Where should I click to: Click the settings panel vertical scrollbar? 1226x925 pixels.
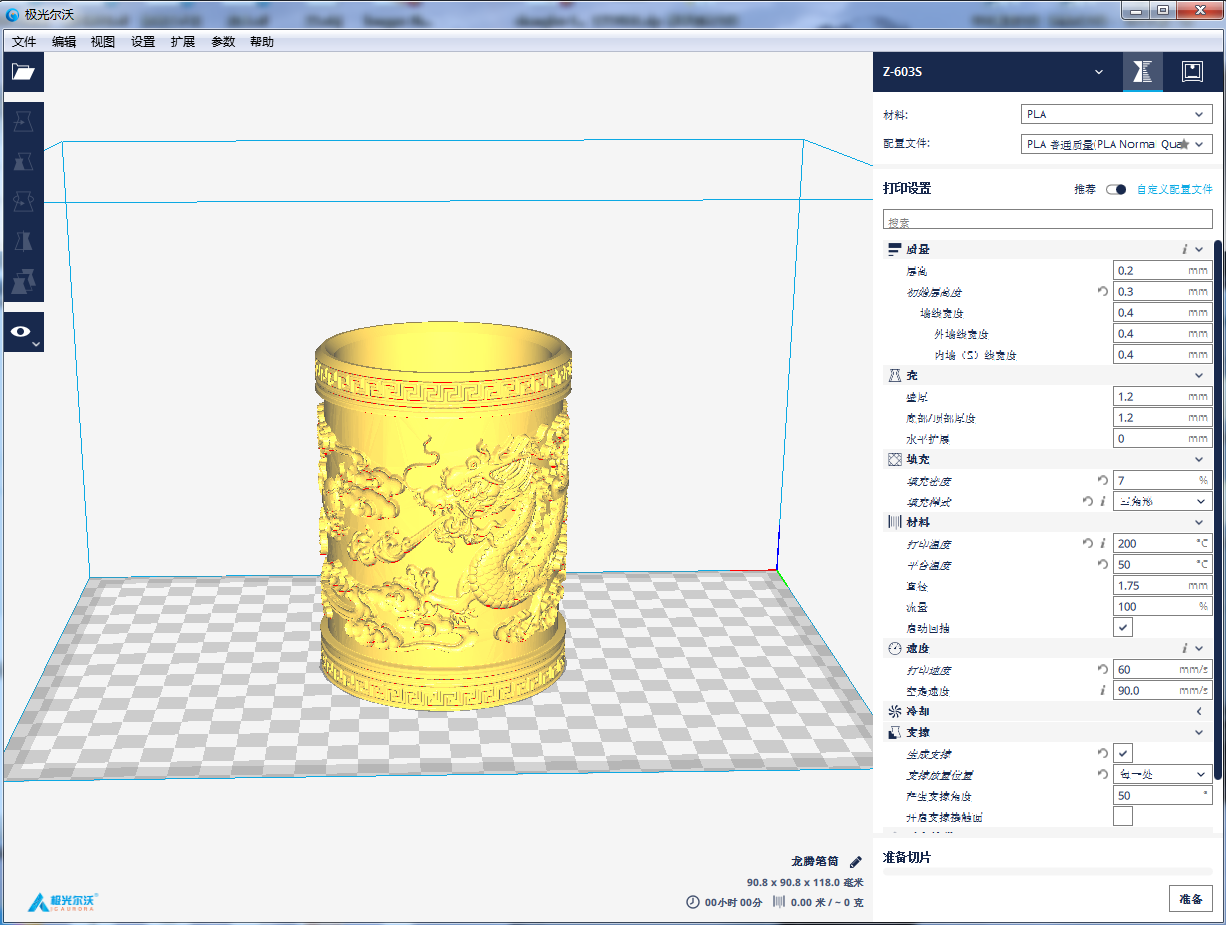[1217, 500]
